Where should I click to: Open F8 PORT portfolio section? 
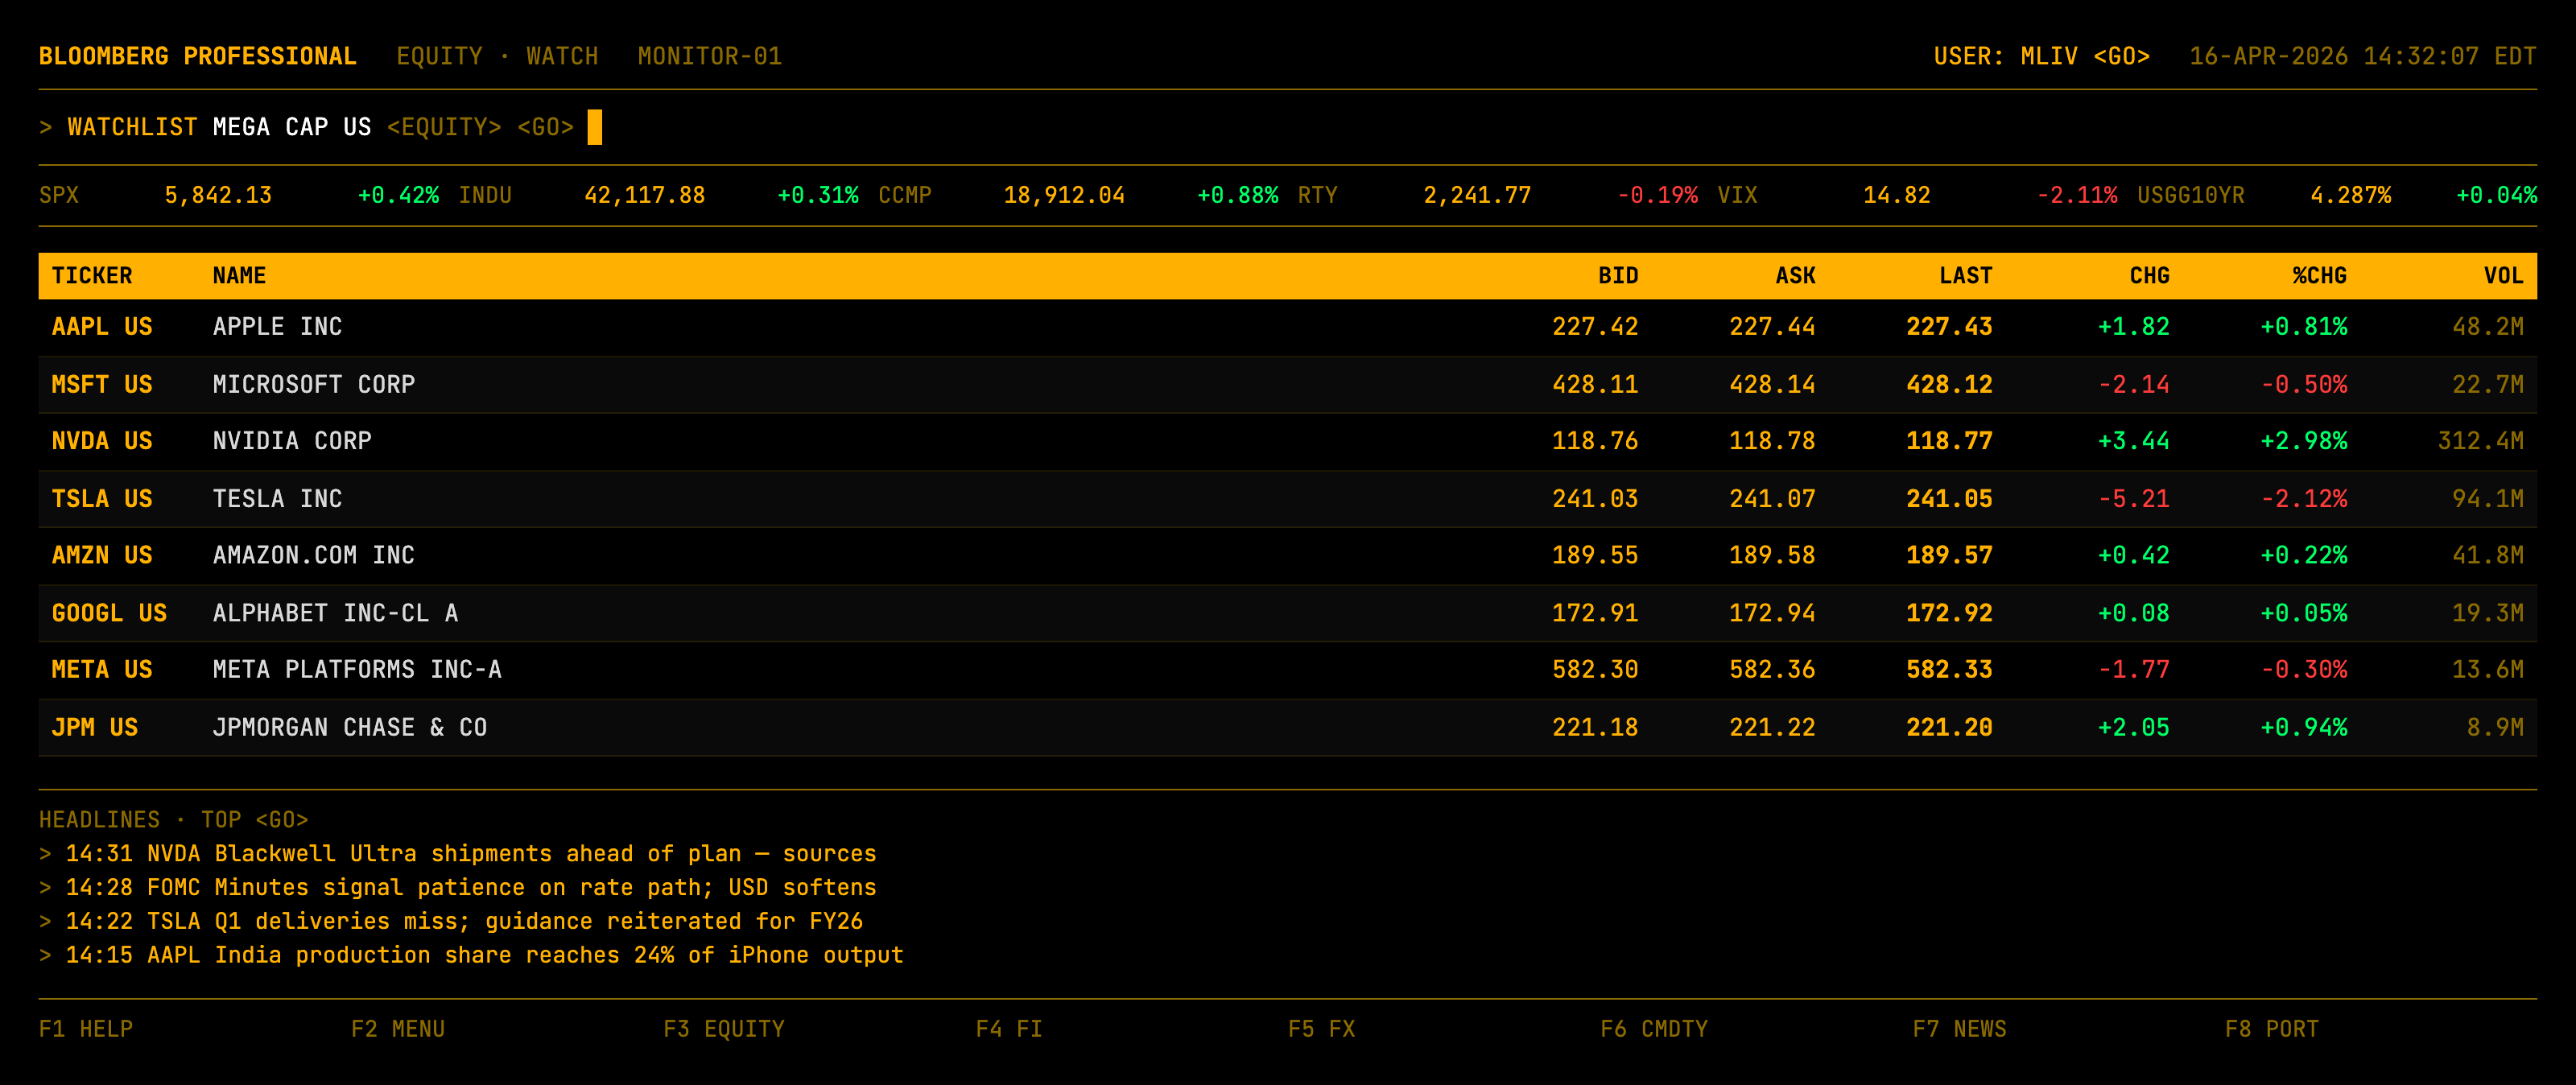pyautogui.click(x=2271, y=1029)
